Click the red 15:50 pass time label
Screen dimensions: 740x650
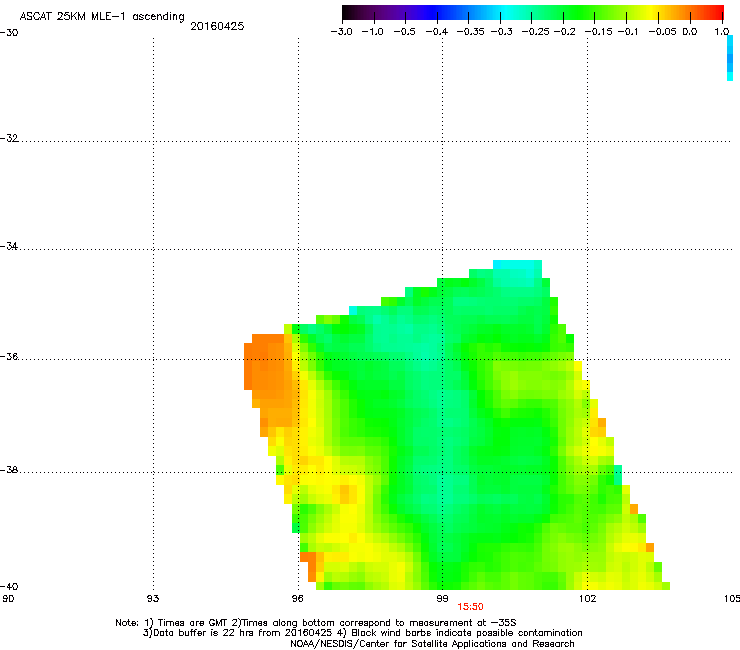coord(471,607)
